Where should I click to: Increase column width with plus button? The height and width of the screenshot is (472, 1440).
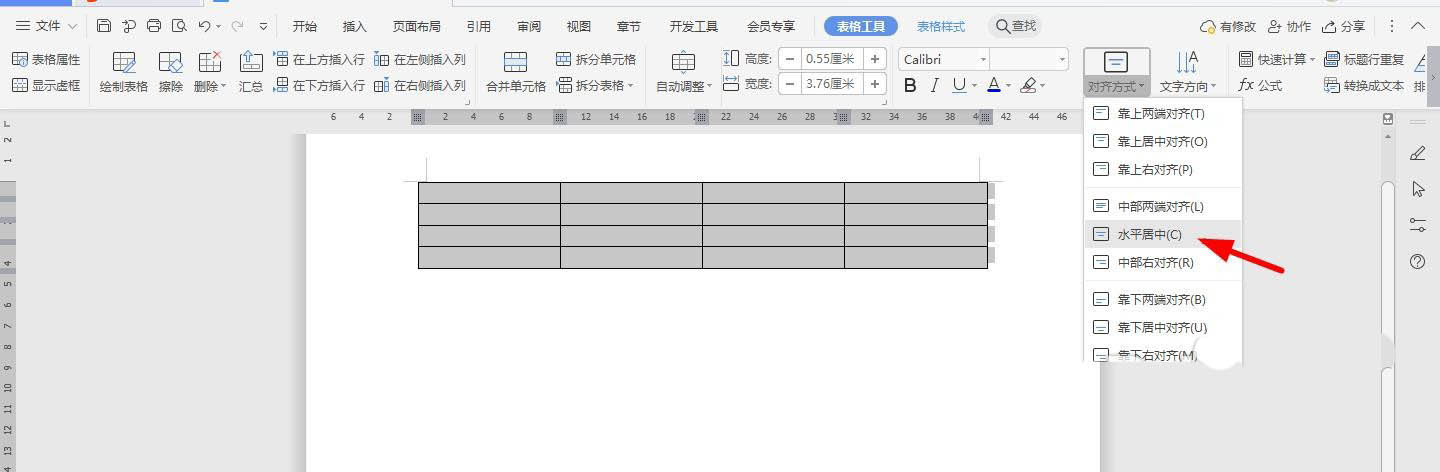[875, 84]
